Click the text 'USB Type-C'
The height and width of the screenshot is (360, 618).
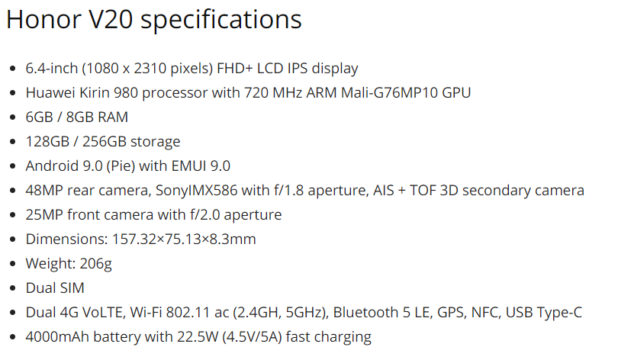pyautogui.click(x=544, y=313)
